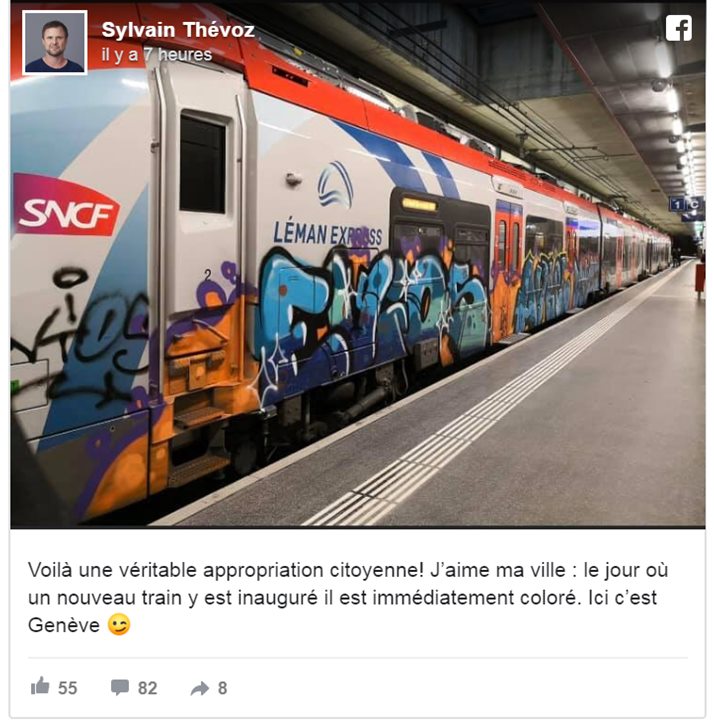View the 55 likes count

pyautogui.click(x=68, y=688)
